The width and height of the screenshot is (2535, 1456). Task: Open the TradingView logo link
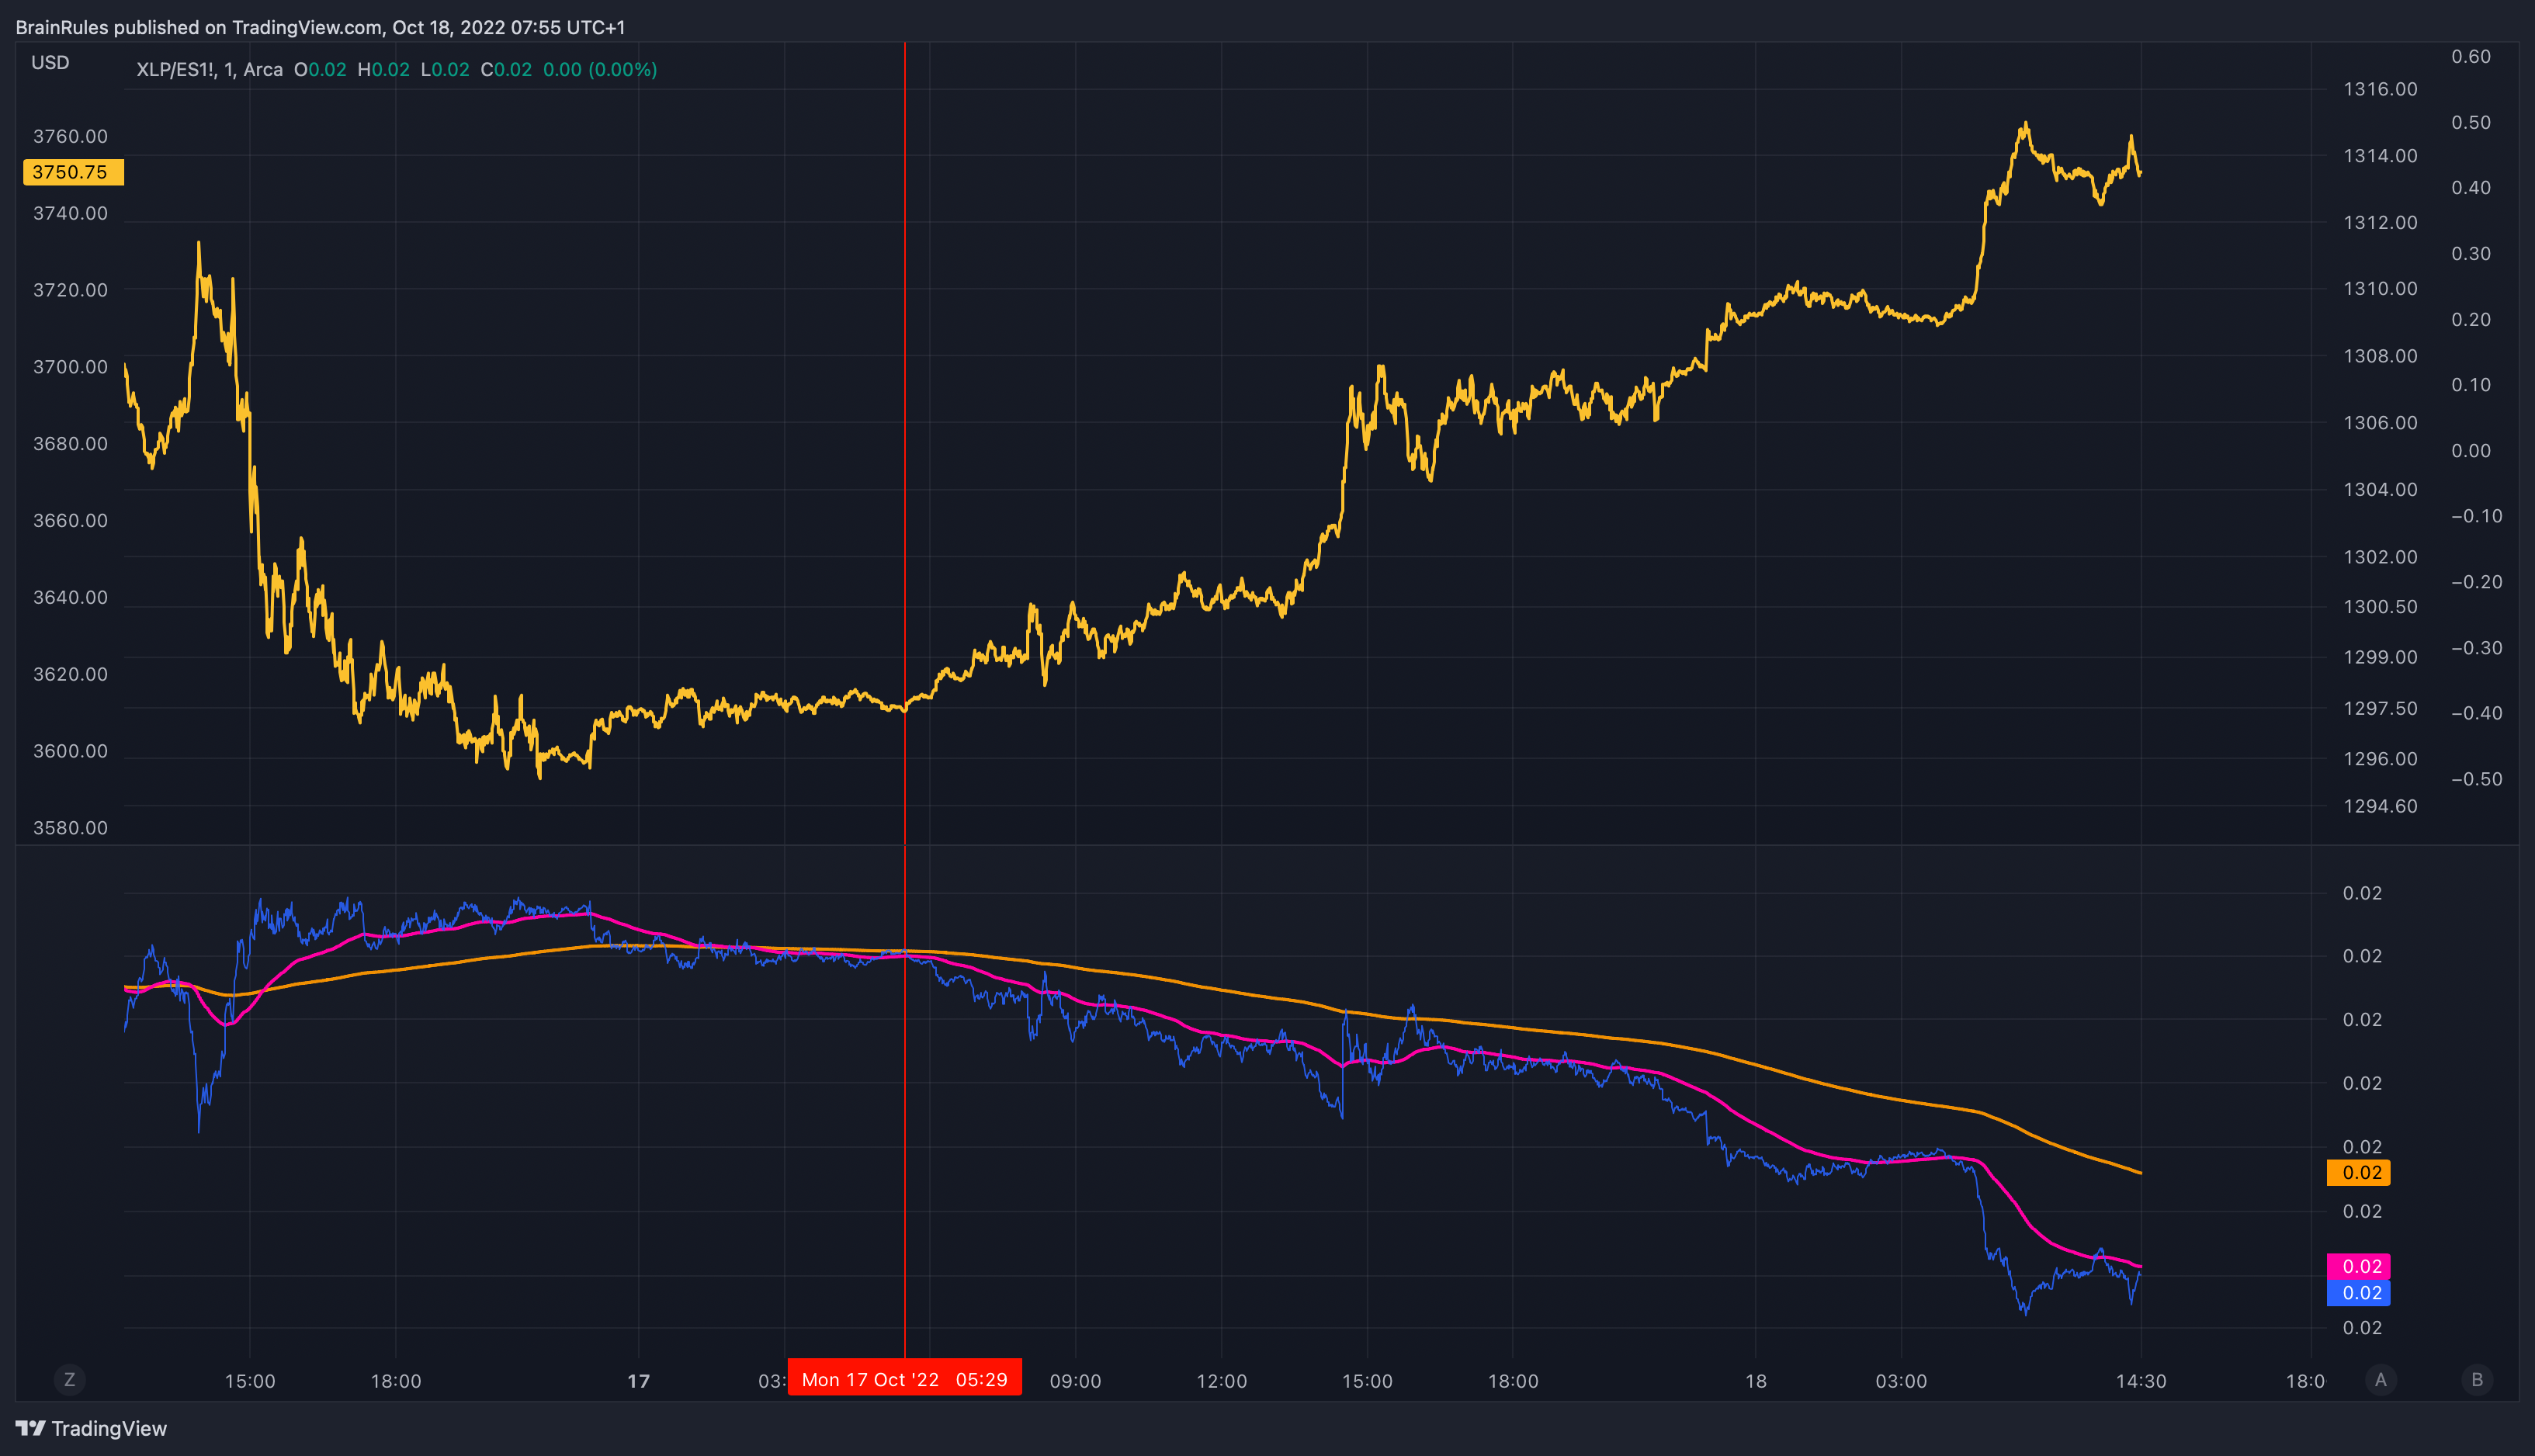91,1428
